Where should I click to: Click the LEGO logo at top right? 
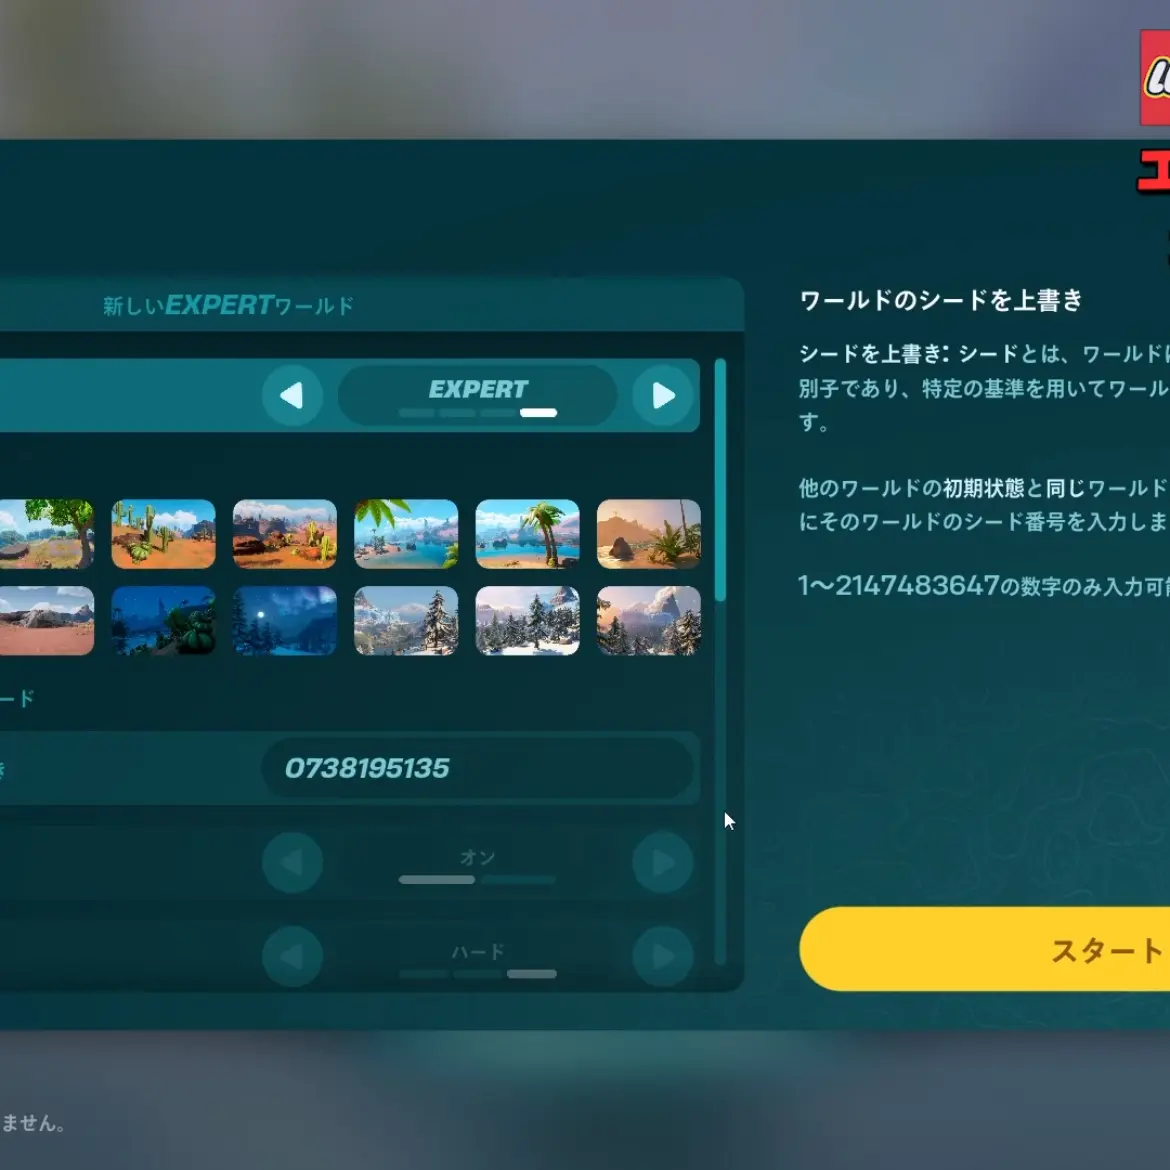1155,78
